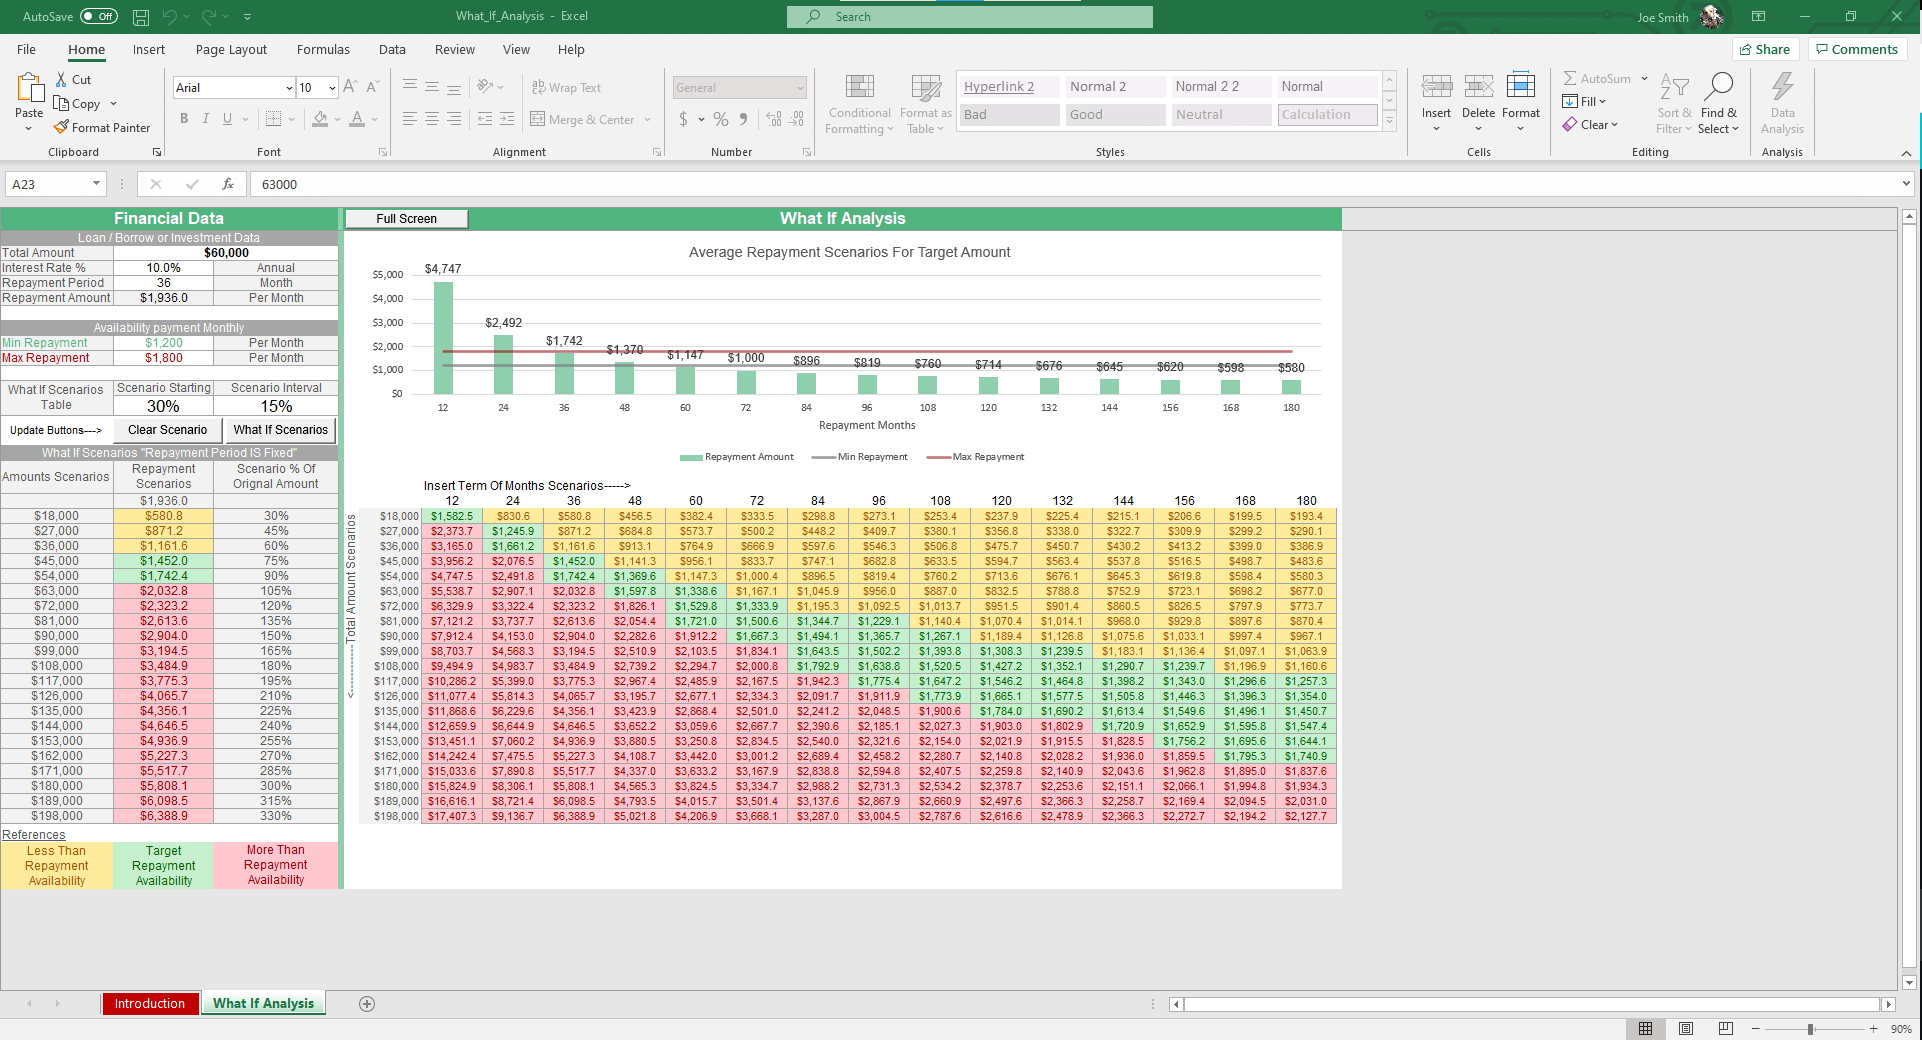Switch to Page Break Preview view

click(x=1725, y=1028)
